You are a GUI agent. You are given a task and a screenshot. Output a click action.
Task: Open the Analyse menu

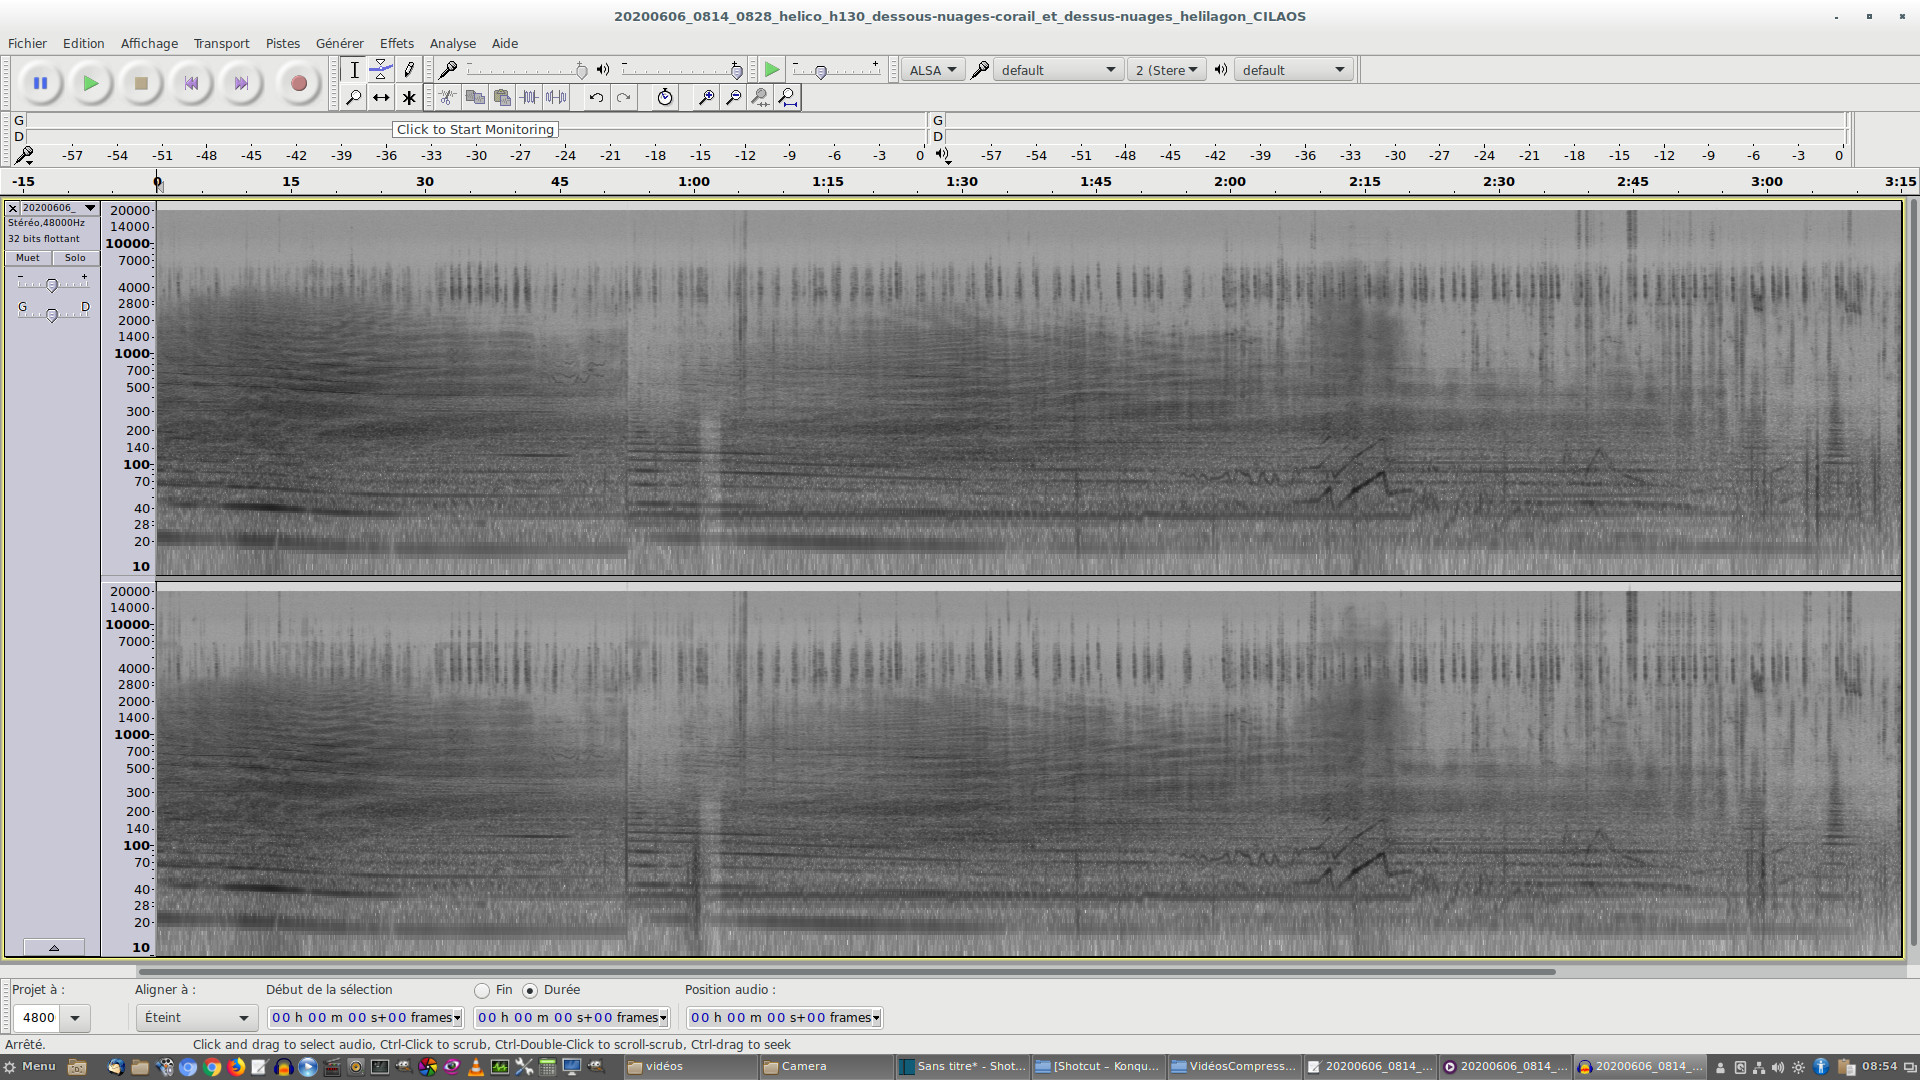click(x=452, y=43)
